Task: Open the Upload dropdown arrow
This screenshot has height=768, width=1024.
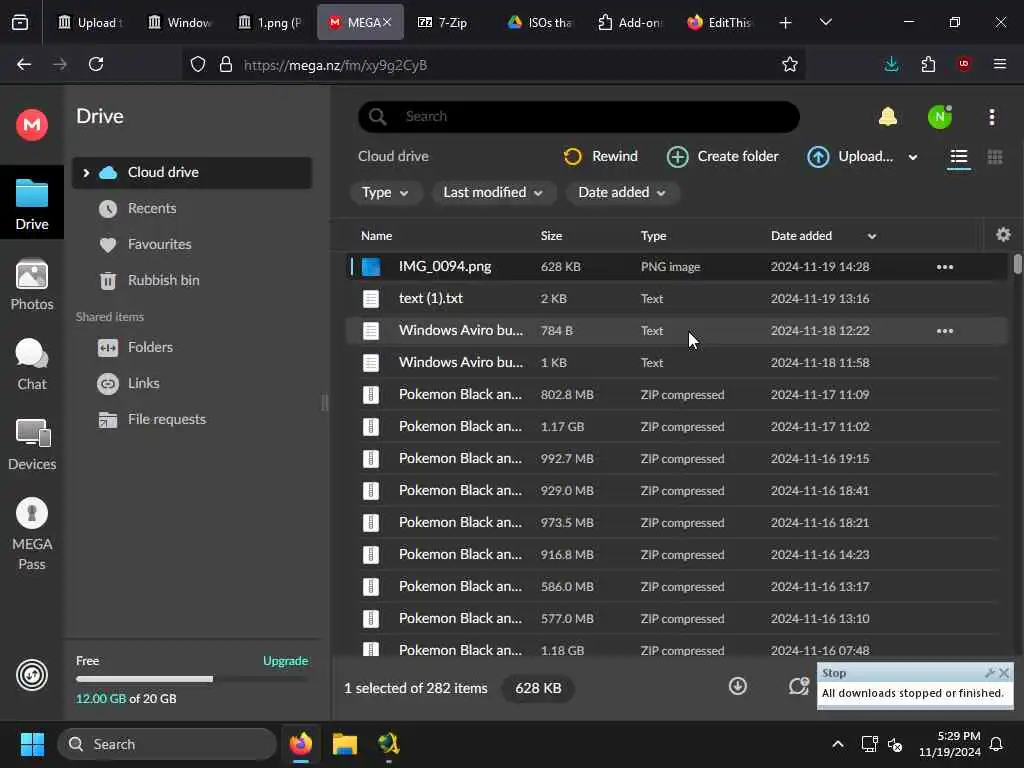Action: pos(913,157)
